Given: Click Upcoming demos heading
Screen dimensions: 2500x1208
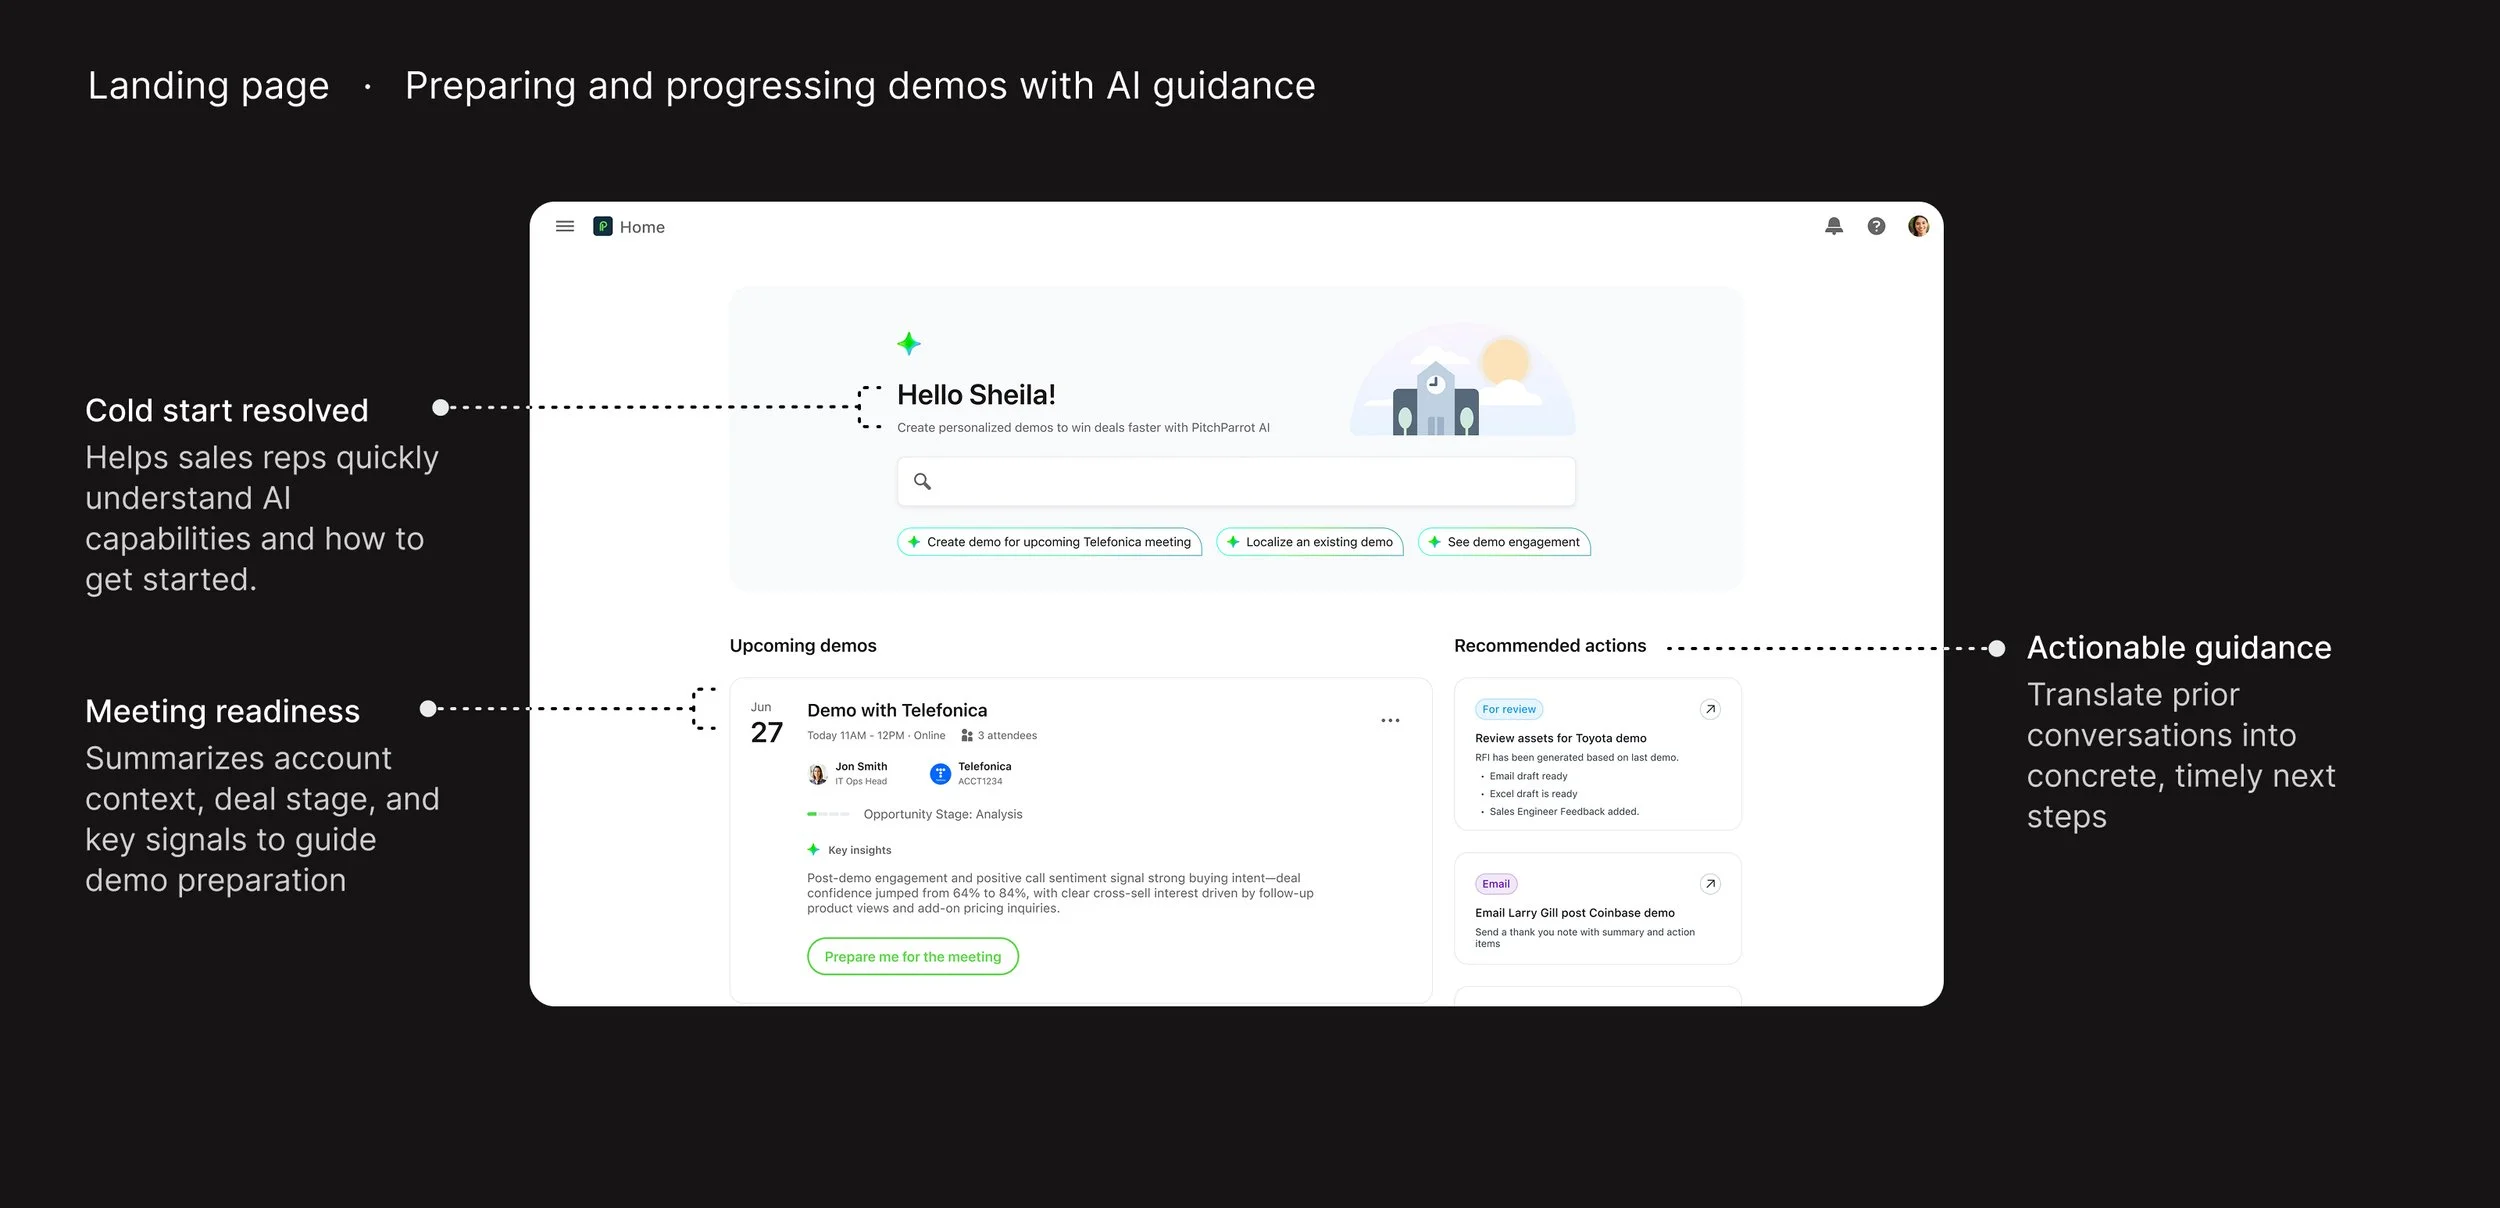Looking at the screenshot, I should pyautogui.click(x=803, y=646).
